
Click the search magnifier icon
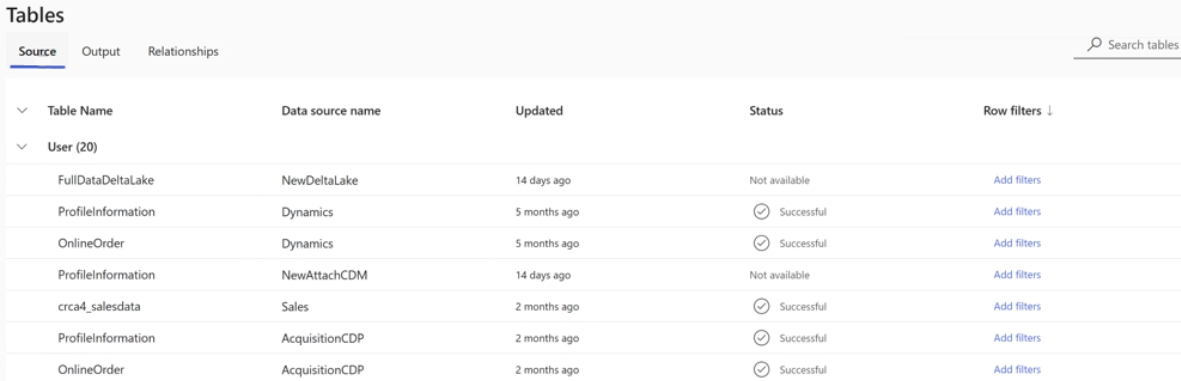1094,44
